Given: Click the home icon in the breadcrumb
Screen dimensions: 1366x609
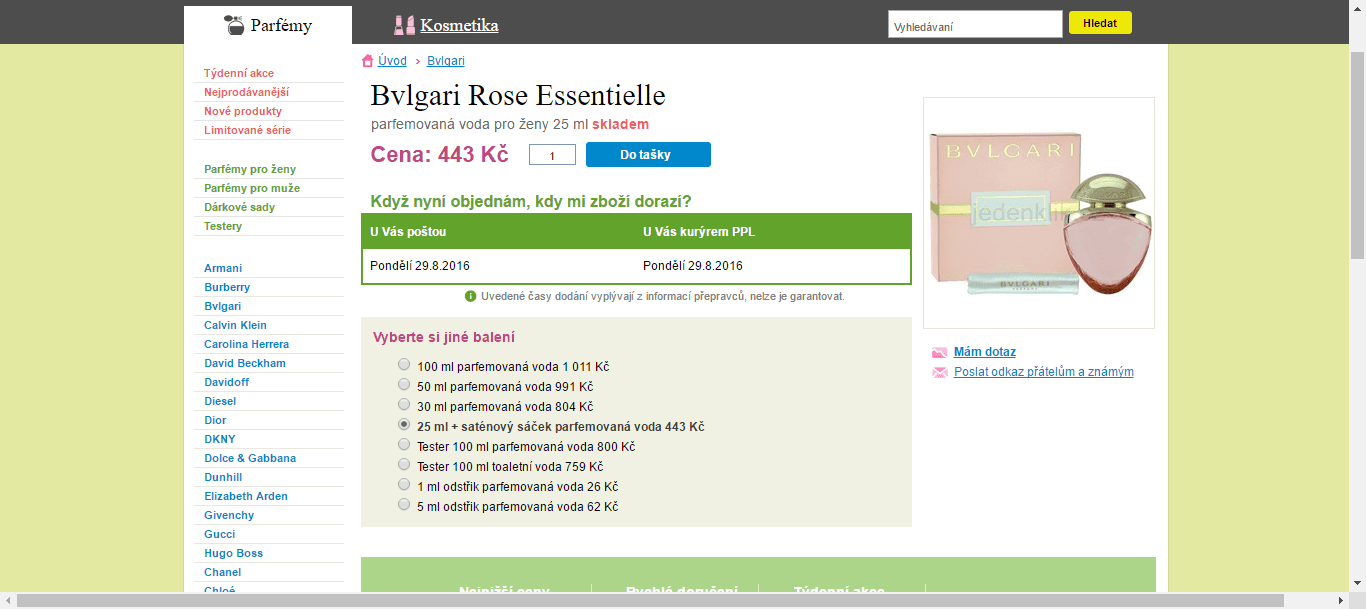Looking at the screenshot, I should pos(367,61).
